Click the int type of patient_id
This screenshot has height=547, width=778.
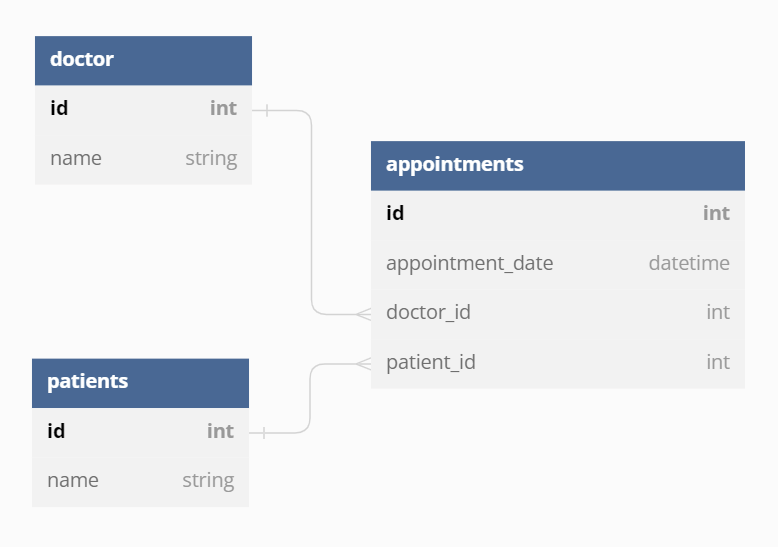pos(717,362)
